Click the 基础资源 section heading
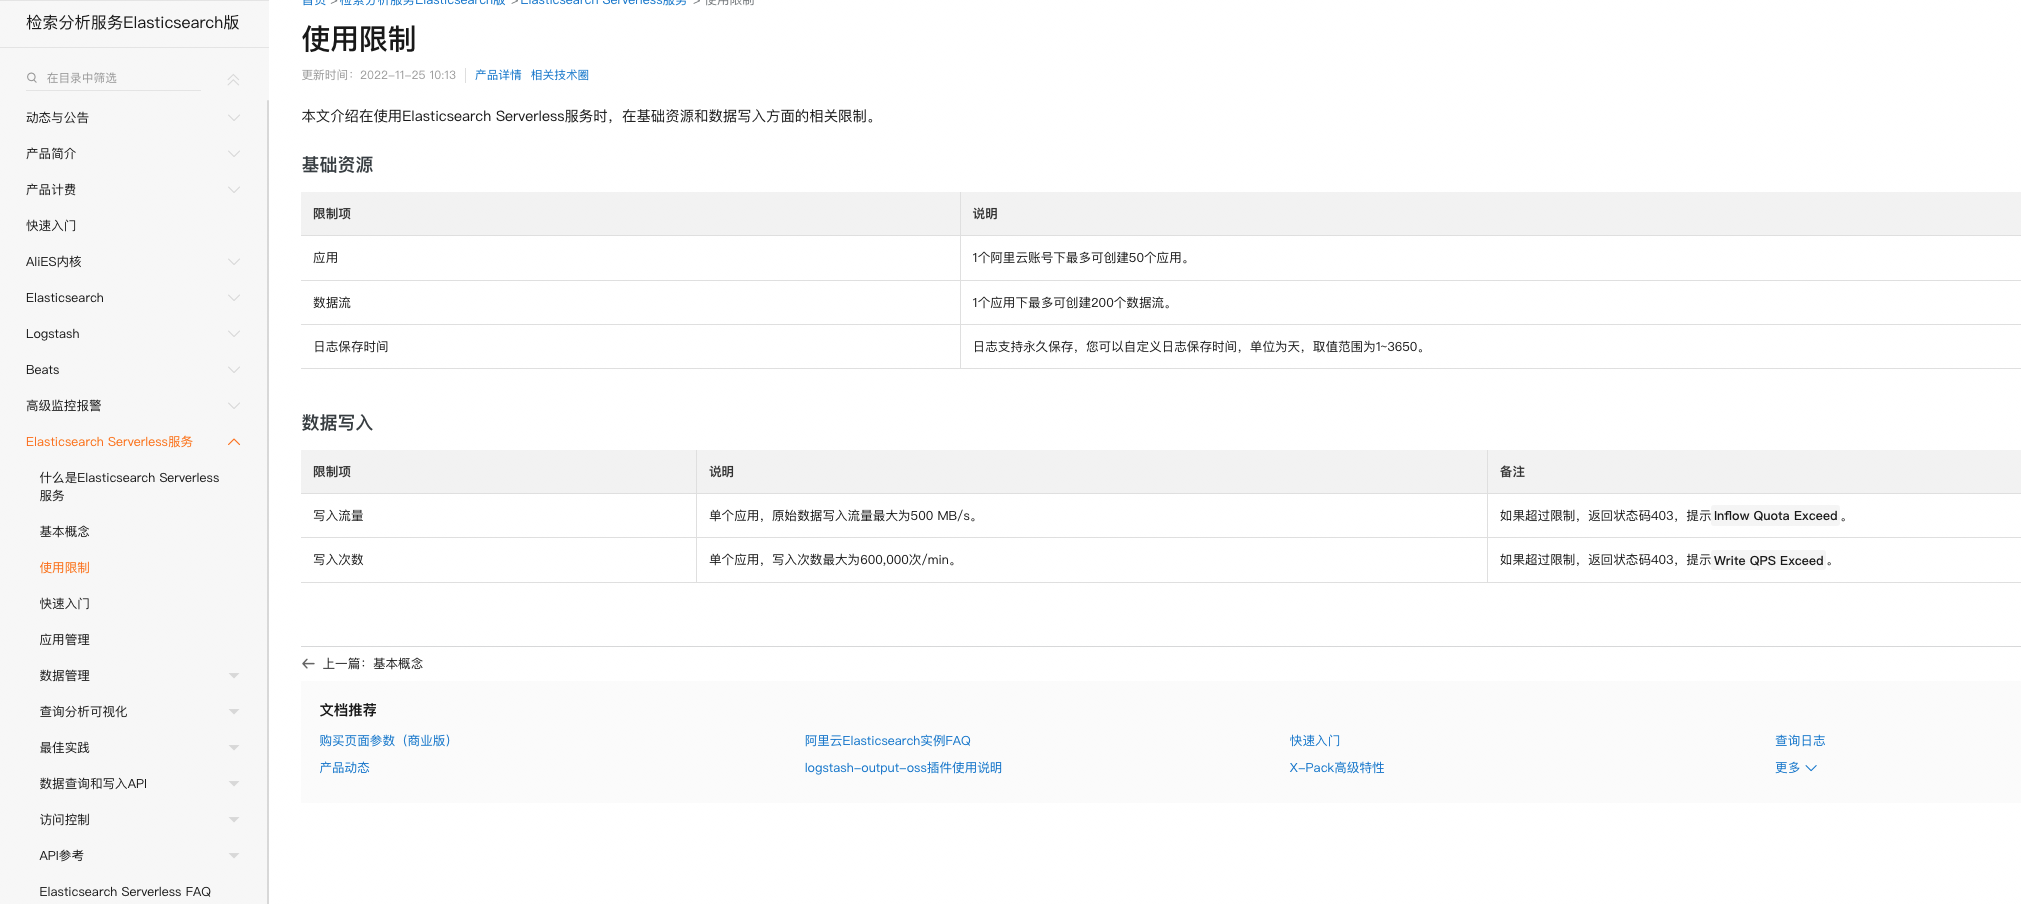Image resolution: width=2021 pixels, height=904 pixels. 337,165
